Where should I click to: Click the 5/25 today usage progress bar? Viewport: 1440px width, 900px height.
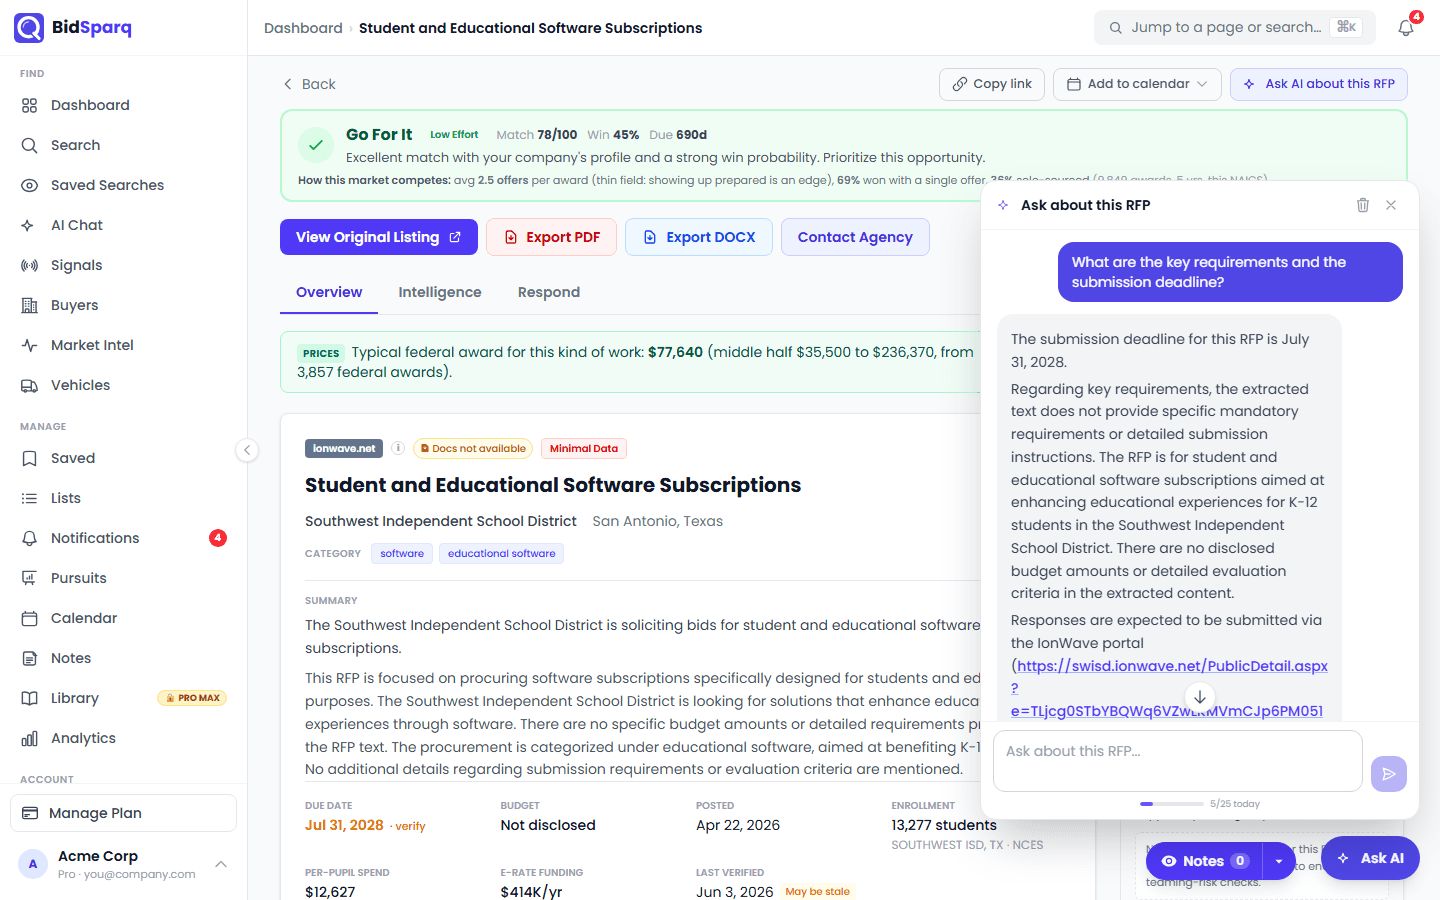1172,804
